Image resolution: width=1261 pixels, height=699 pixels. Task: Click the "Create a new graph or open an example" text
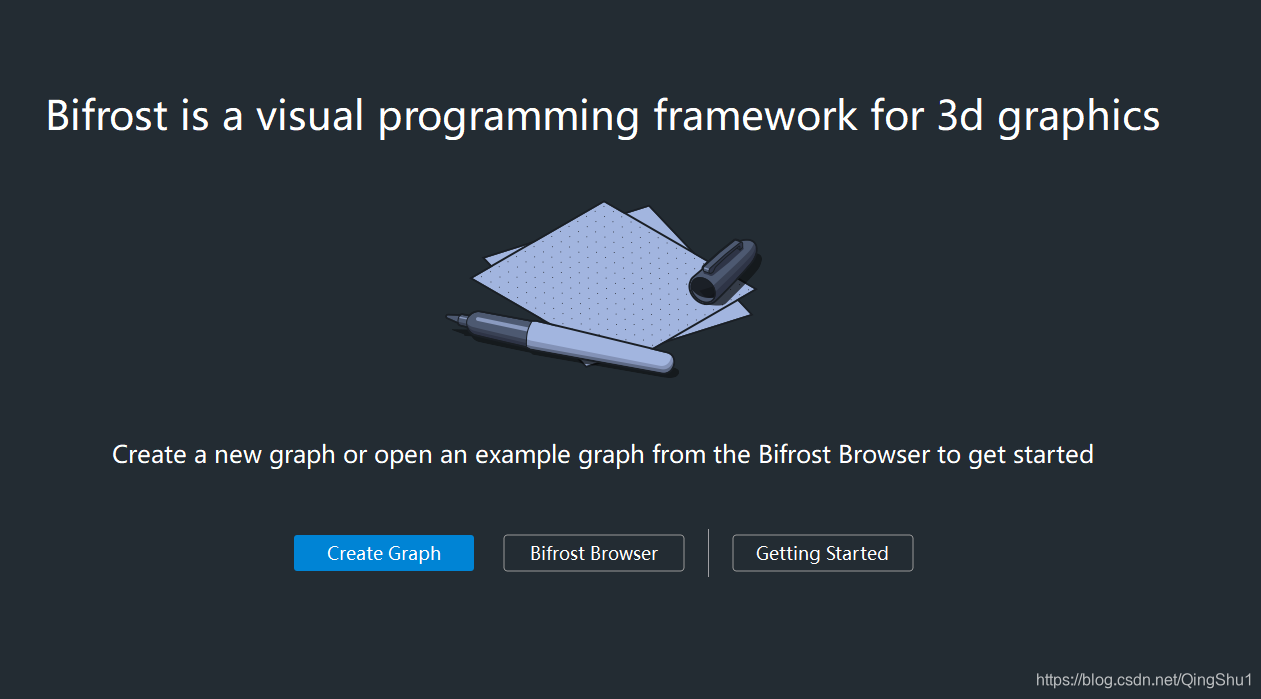click(603, 455)
